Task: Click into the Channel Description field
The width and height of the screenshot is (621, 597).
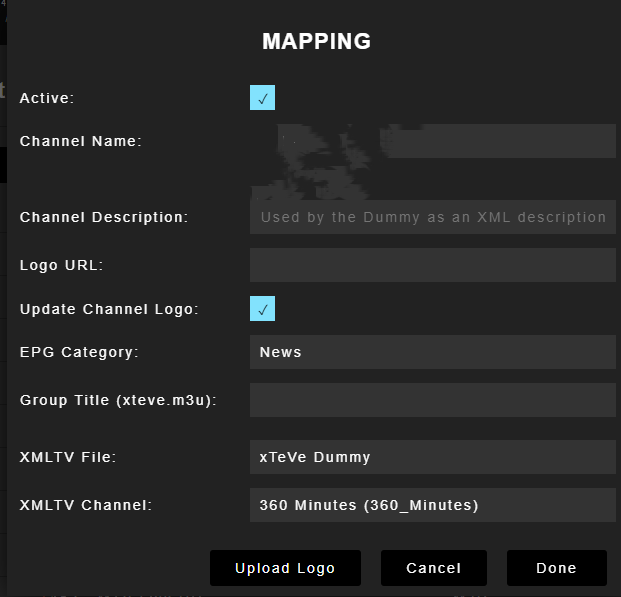Action: (432, 217)
